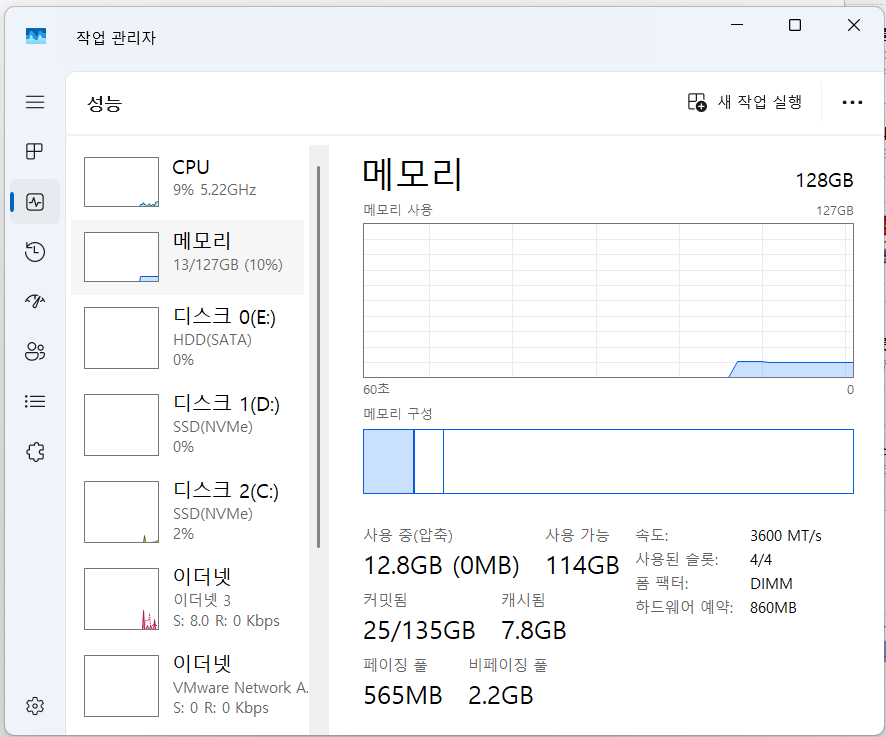886x737 pixels.
Task: Open the three-dot more options menu
Action: click(852, 102)
